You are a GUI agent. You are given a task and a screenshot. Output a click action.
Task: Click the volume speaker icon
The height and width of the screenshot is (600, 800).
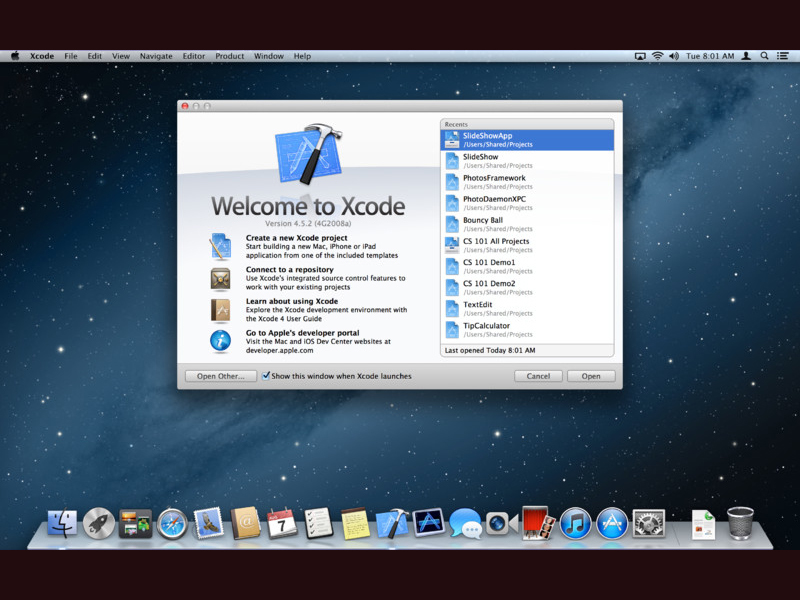pyautogui.click(x=674, y=56)
